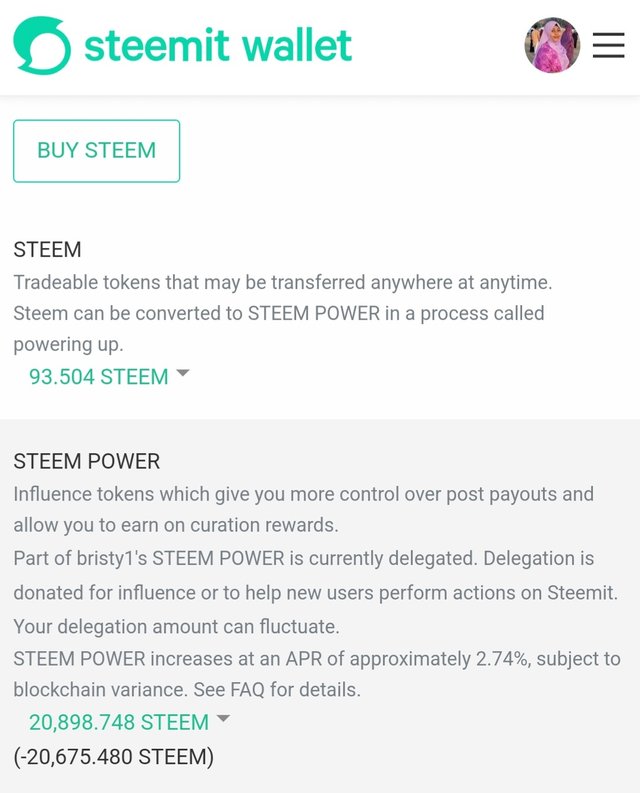This screenshot has height=793, width=640.
Task: Expand the 93.504 STEEM balance dropdown
Action: point(109,377)
